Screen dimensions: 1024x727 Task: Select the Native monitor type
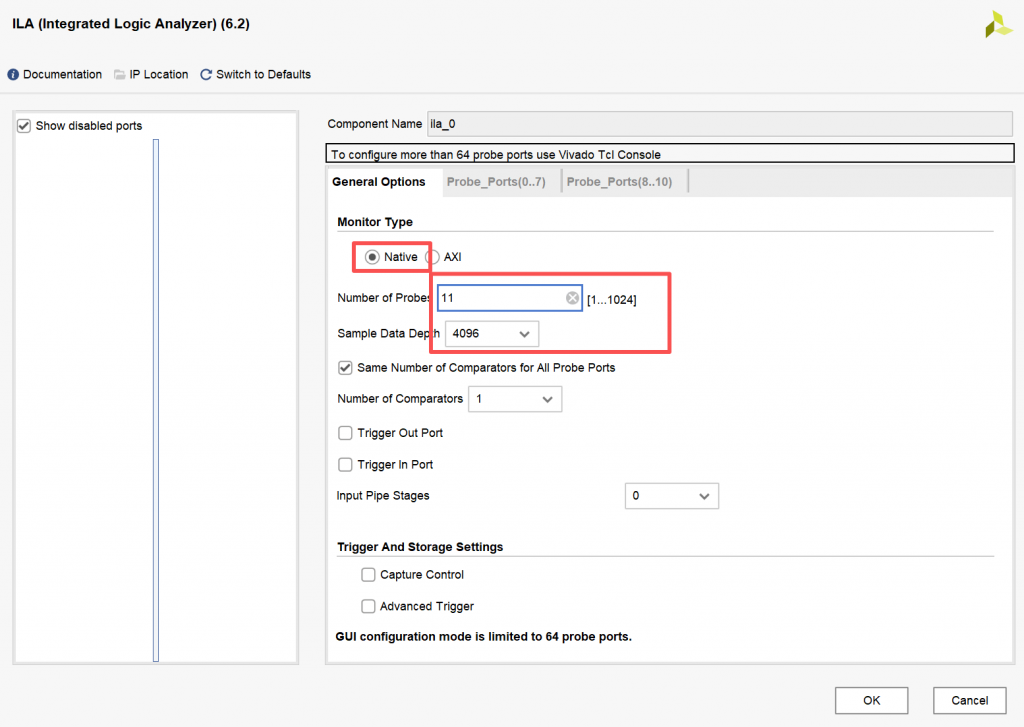tap(373, 257)
